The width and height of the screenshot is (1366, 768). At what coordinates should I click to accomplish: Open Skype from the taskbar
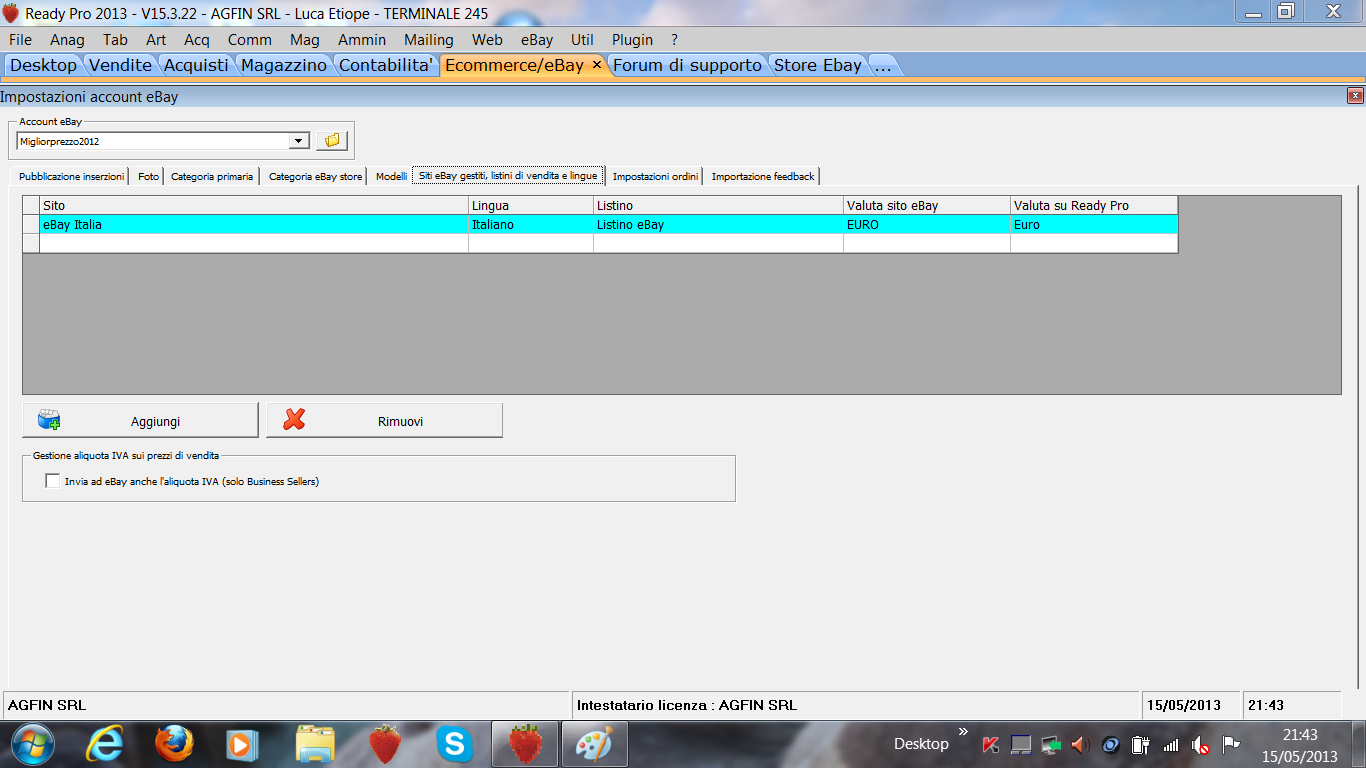[454, 744]
